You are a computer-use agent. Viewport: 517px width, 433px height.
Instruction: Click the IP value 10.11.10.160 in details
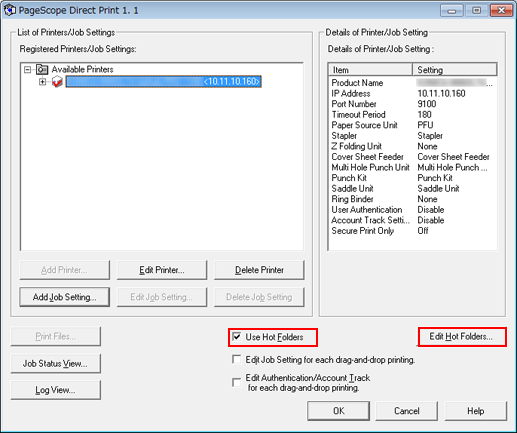coord(441,93)
